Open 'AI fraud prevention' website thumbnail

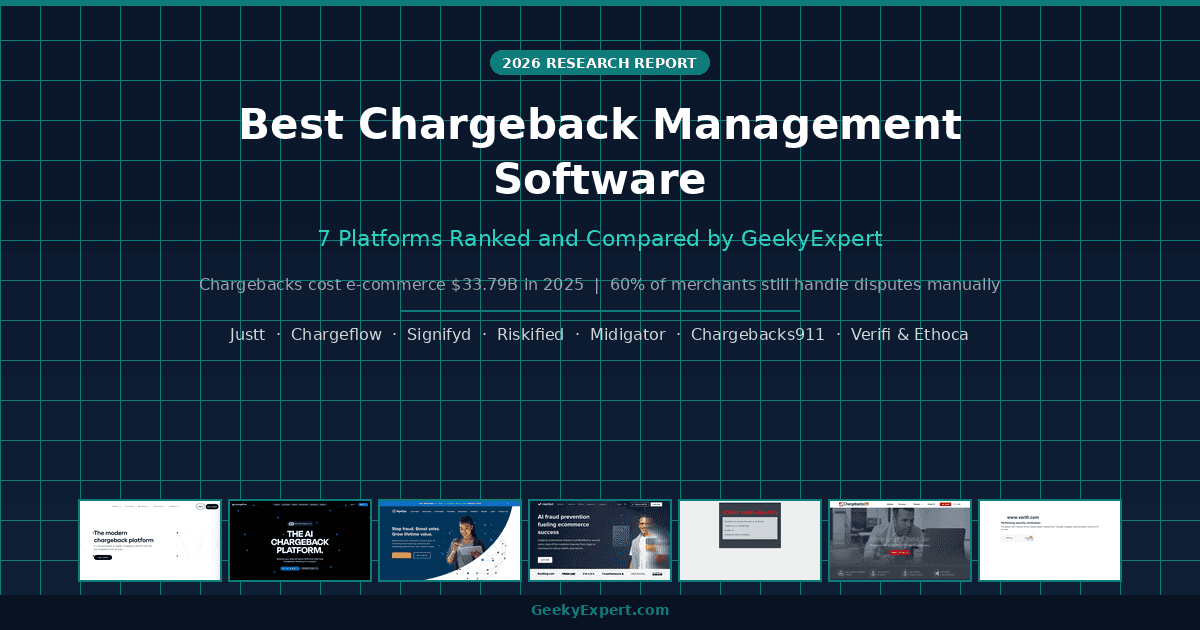pos(600,540)
